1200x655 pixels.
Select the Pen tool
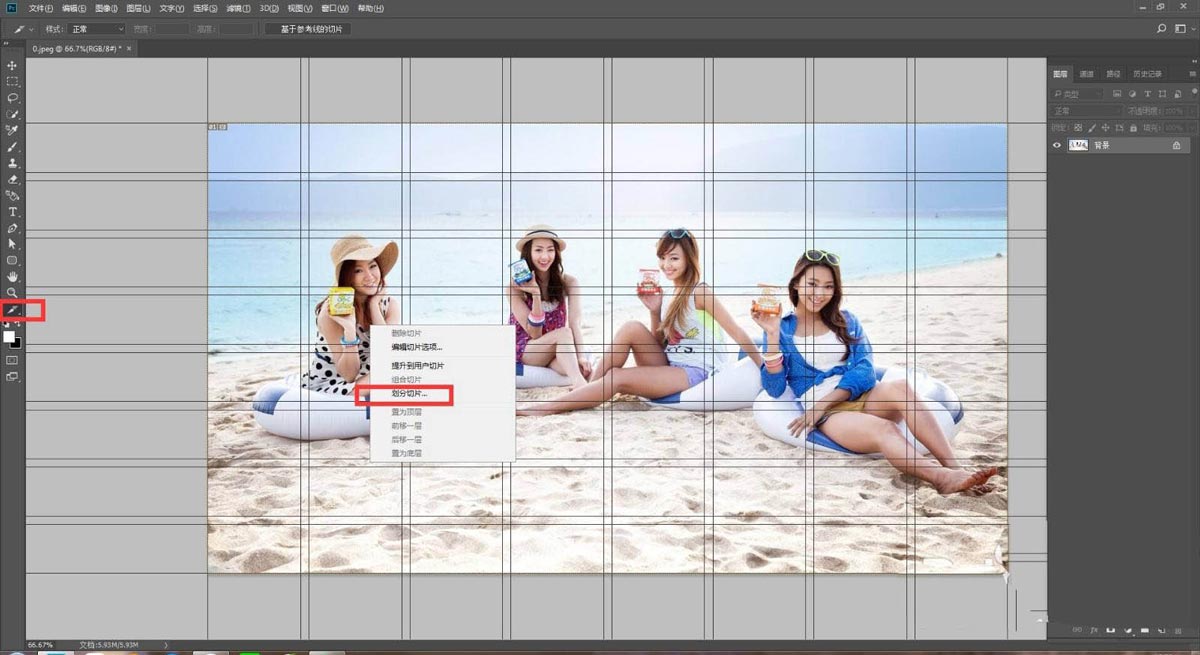pos(12,228)
